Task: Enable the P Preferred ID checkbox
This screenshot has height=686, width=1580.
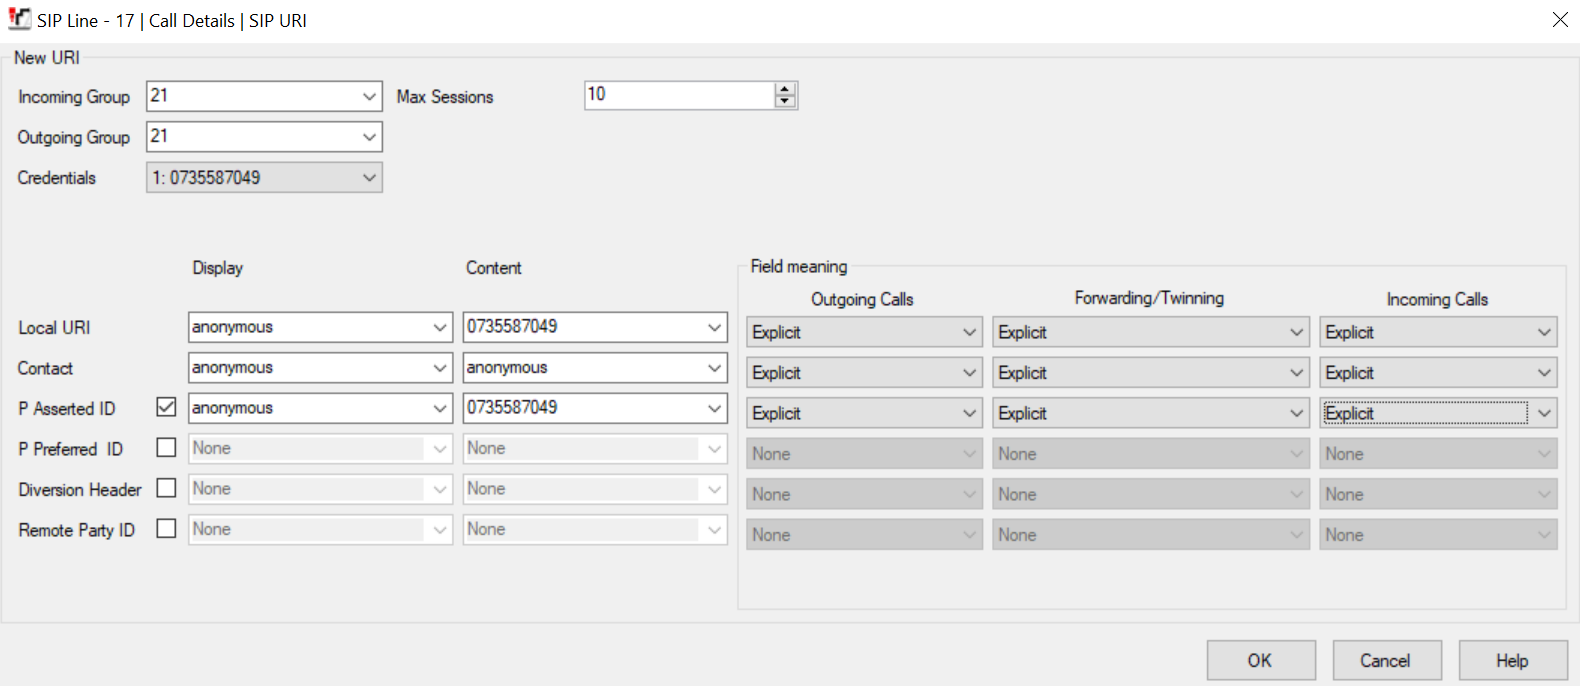Action: pos(166,448)
